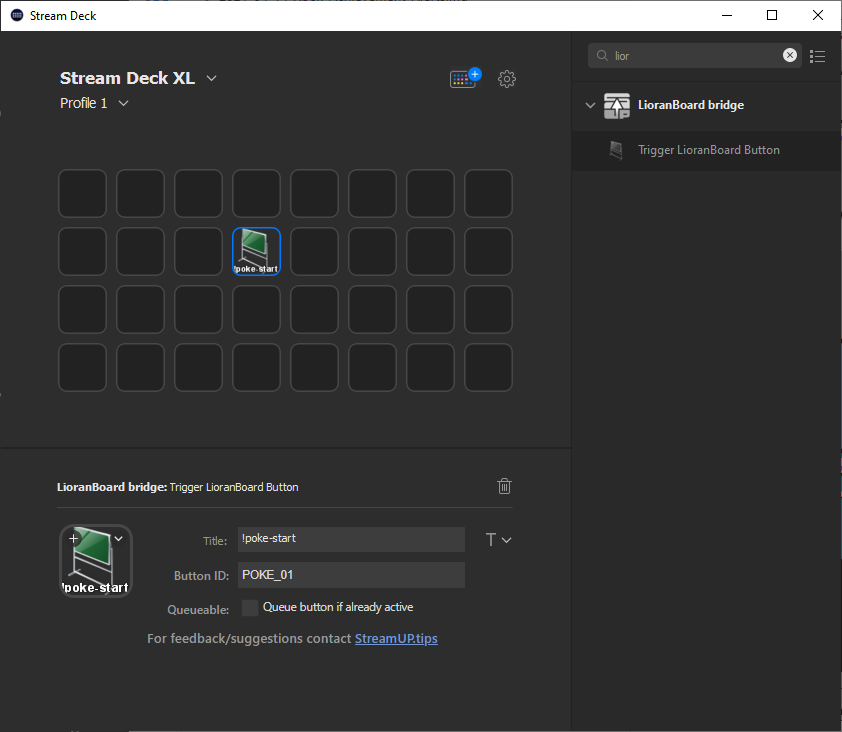Image resolution: width=842 pixels, height=732 pixels.
Task: Select the Trigger LioranBoard Button action icon
Action: 616,150
